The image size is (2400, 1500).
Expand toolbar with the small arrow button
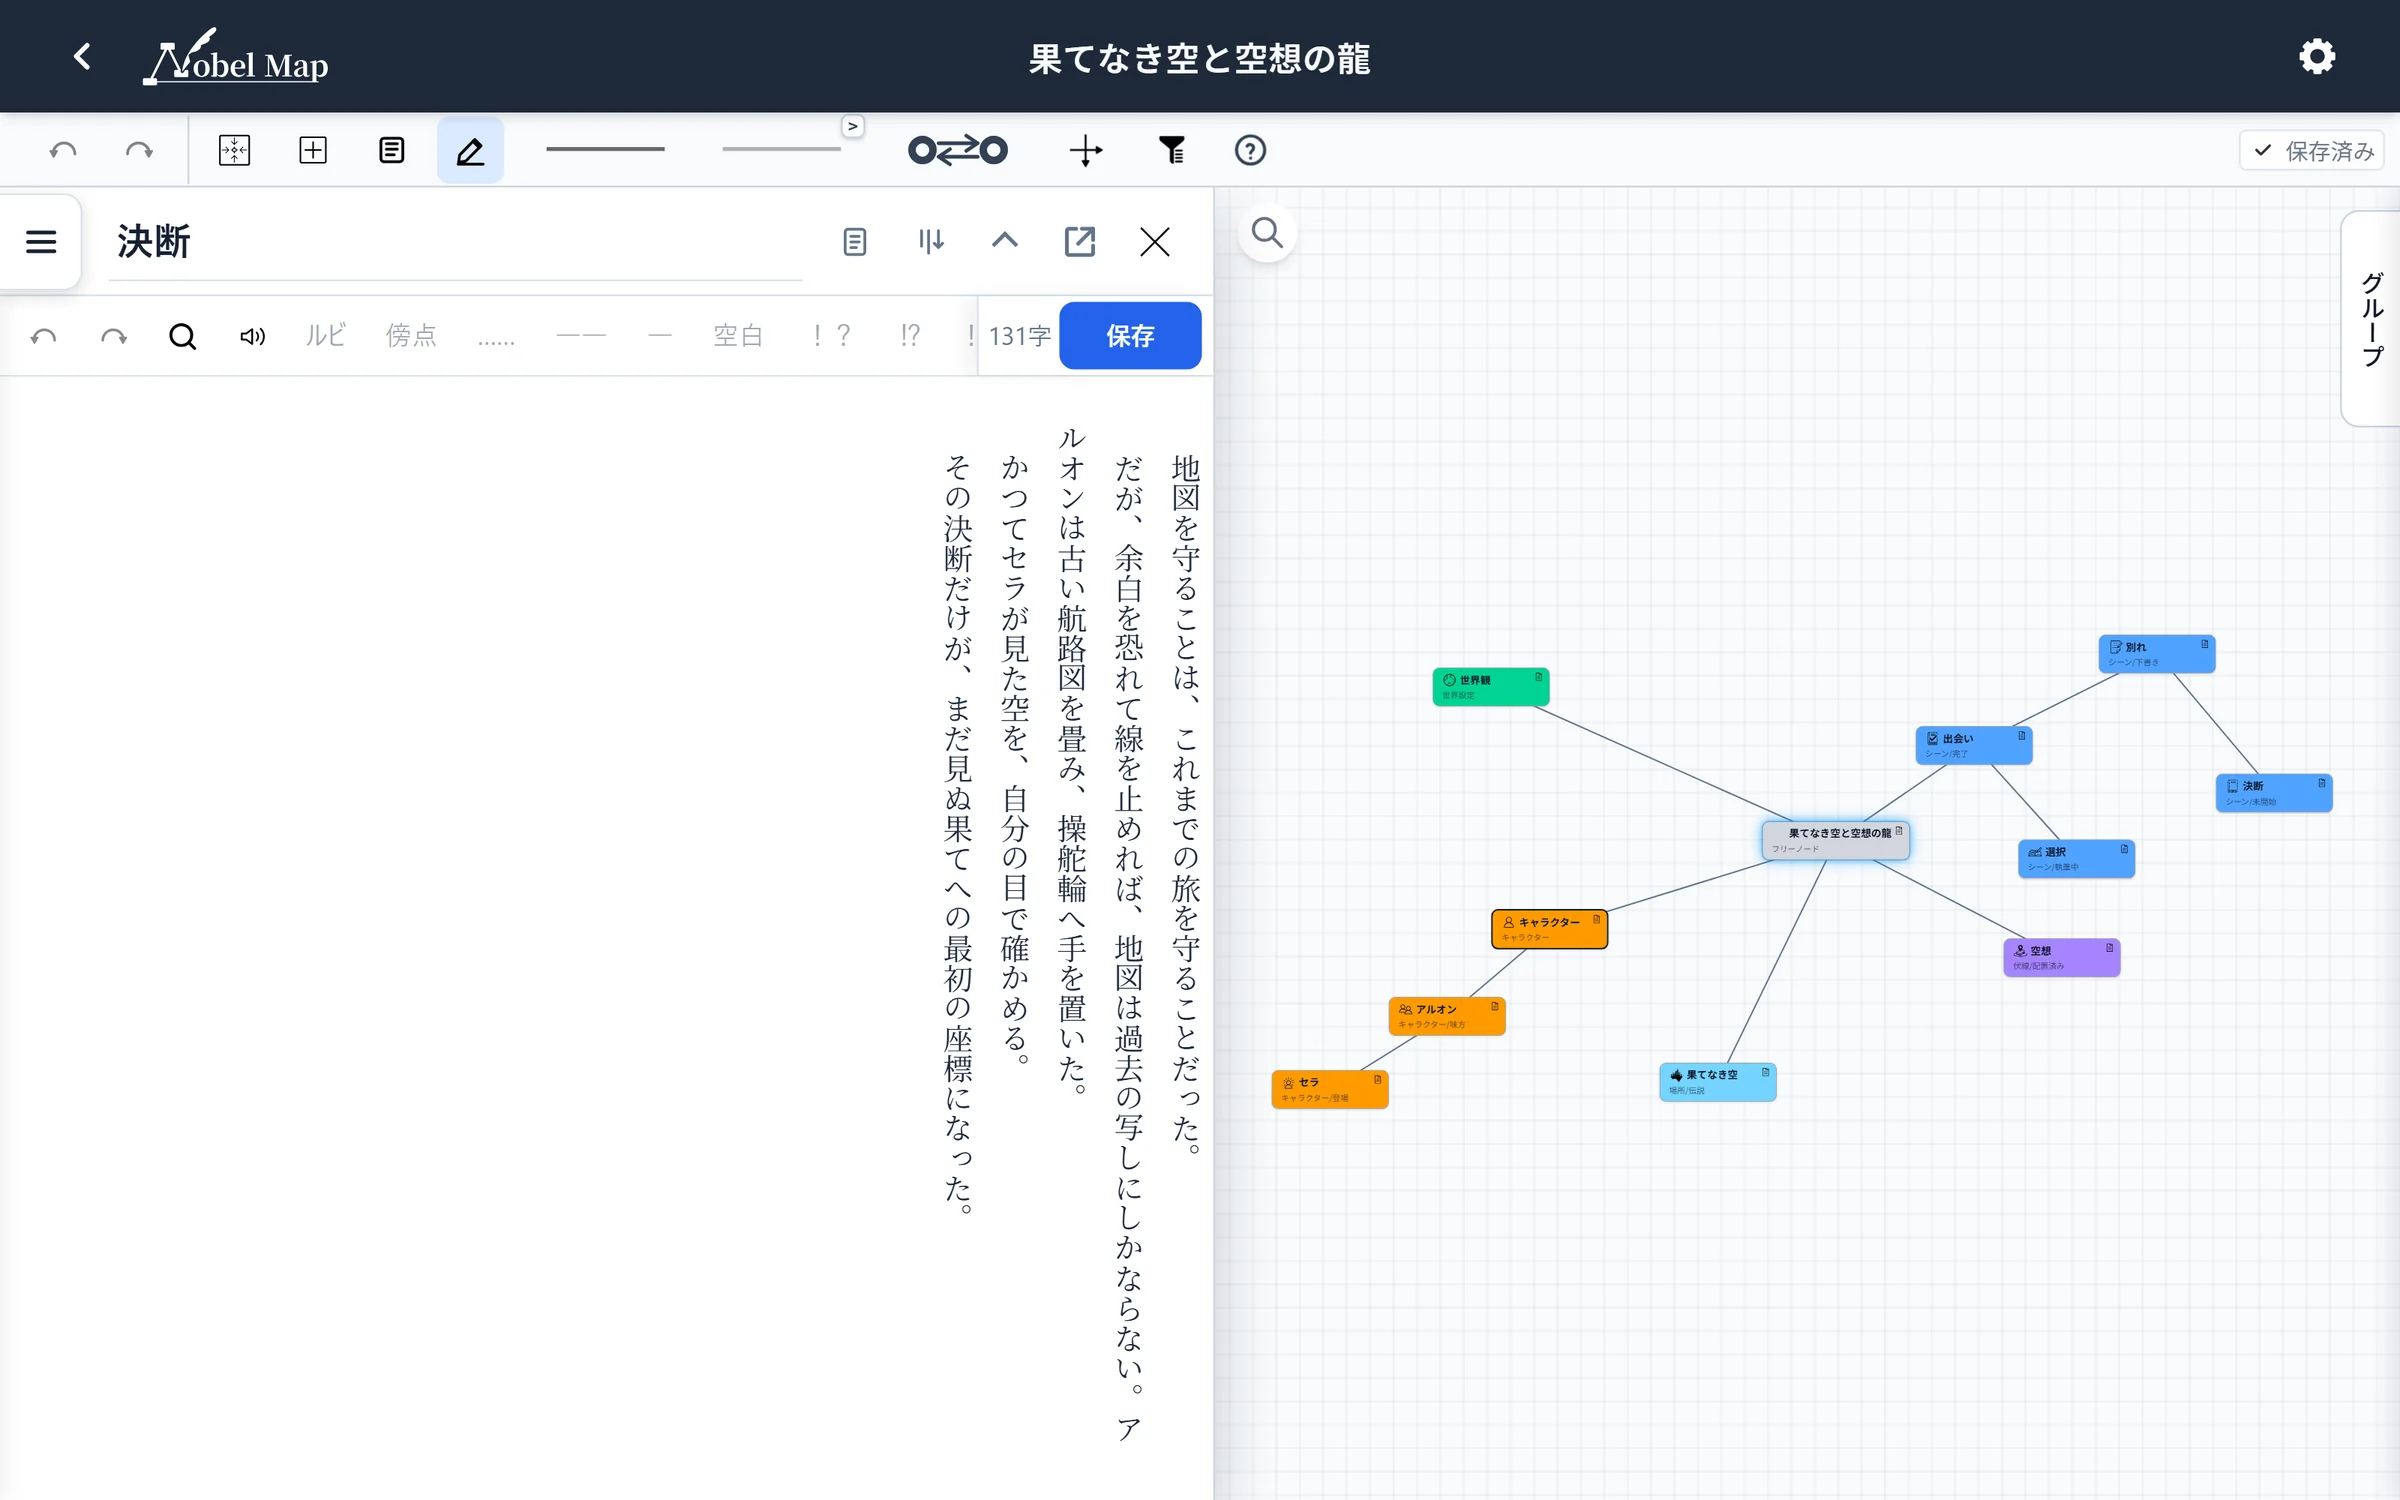pos(853,126)
